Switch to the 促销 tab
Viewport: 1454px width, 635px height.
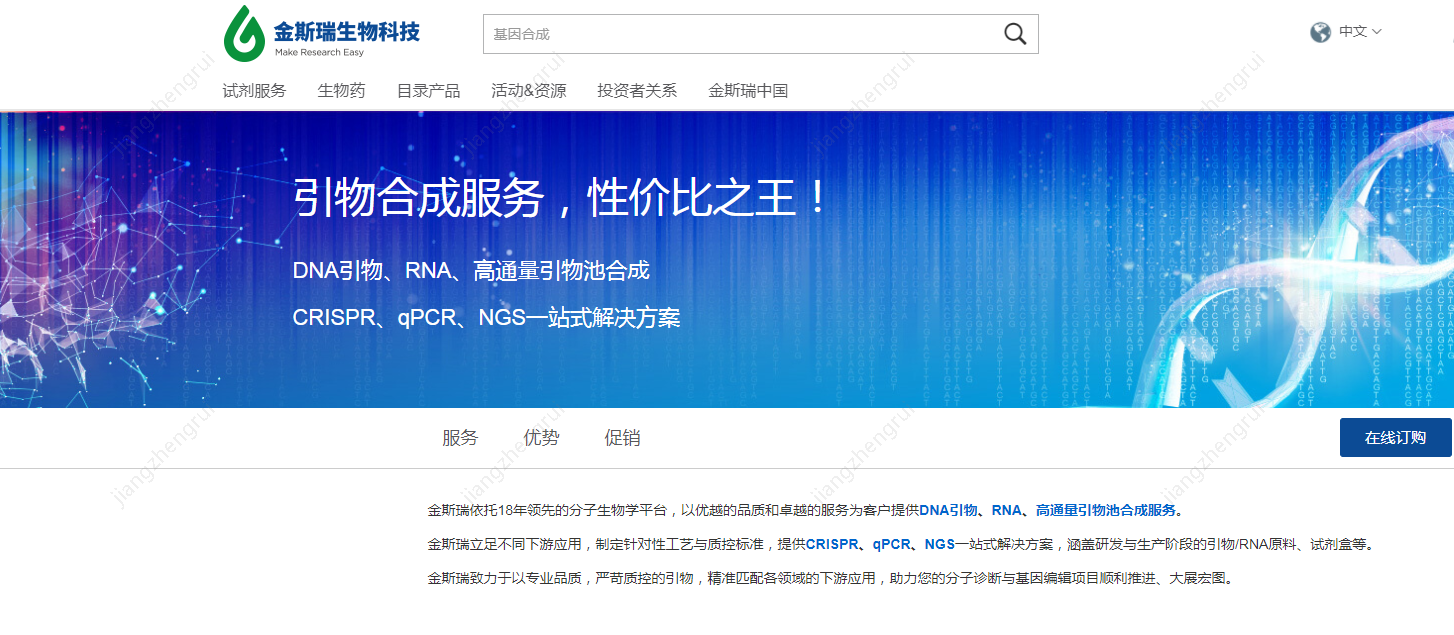click(x=622, y=438)
